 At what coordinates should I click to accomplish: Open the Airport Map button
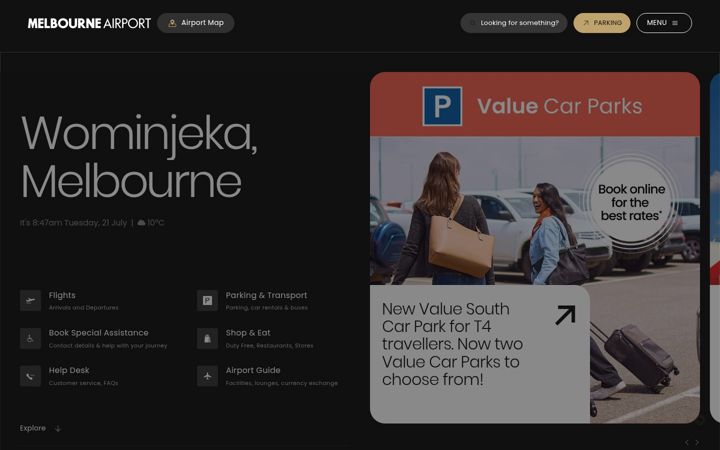(196, 23)
